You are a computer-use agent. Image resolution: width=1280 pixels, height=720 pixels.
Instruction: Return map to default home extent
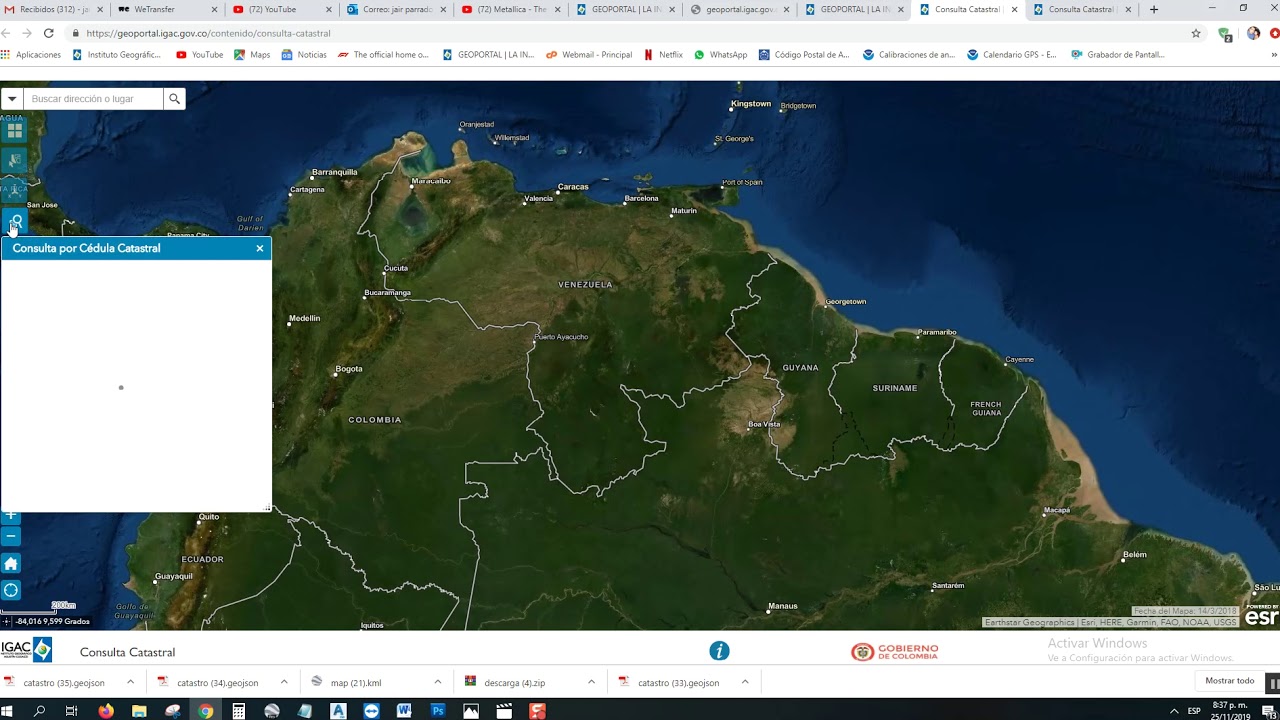click(11, 563)
